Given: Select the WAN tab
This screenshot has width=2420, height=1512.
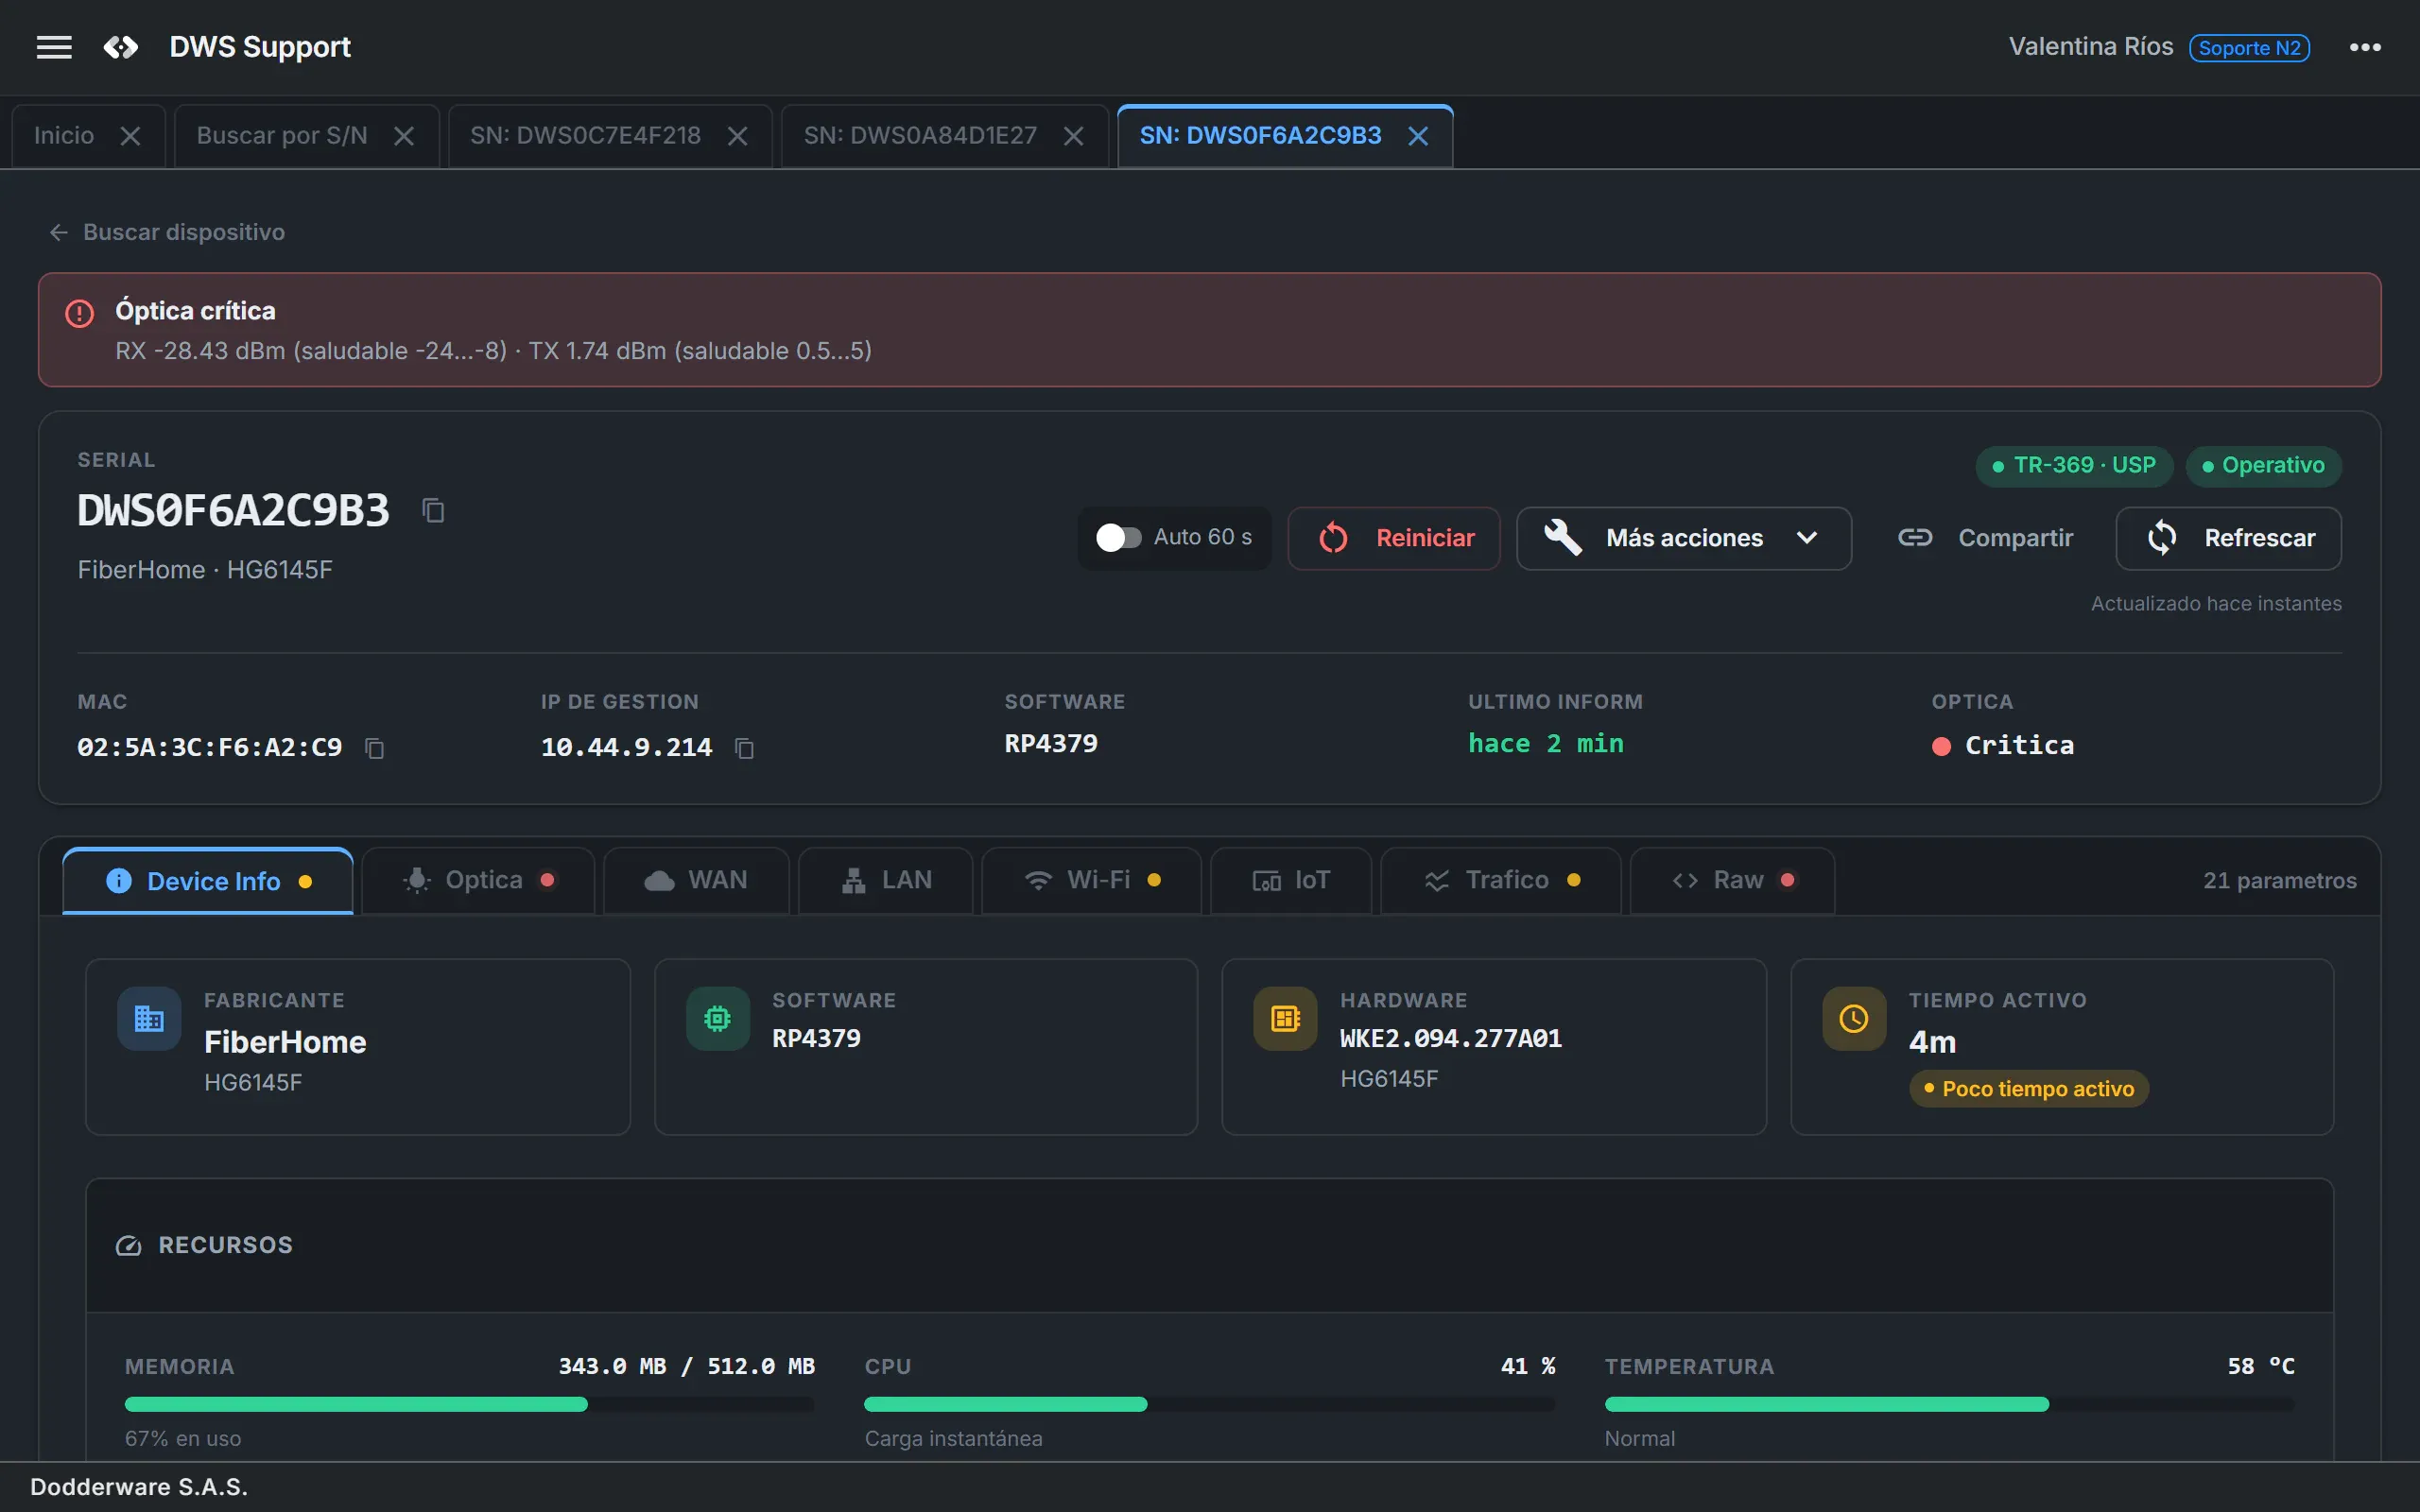Looking at the screenshot, I should click(696, 881).
